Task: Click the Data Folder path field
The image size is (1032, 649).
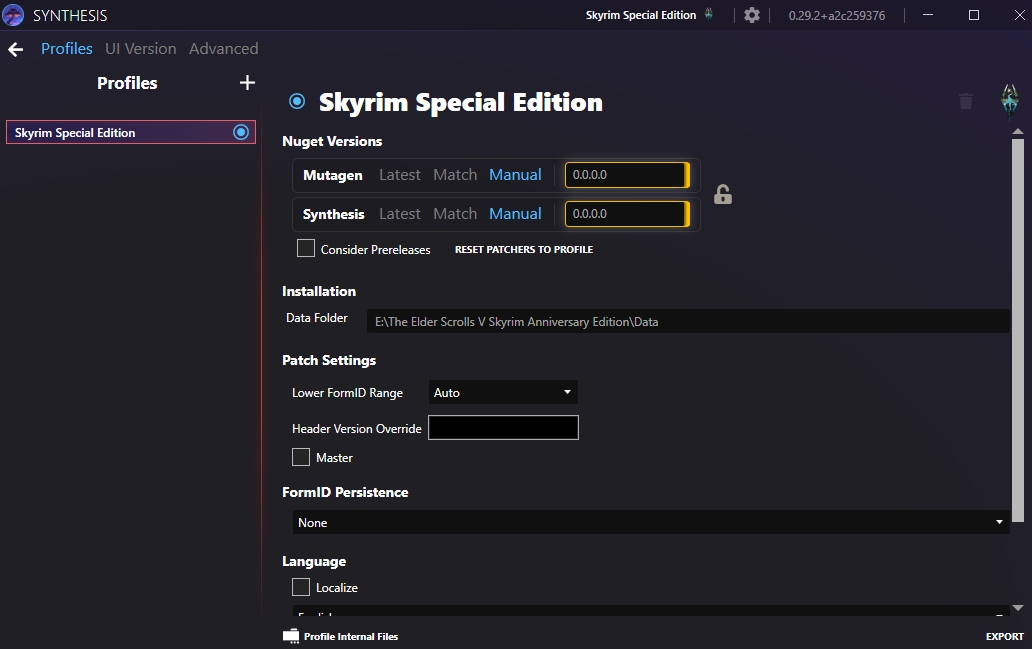Action: click(x=688, y=321)
